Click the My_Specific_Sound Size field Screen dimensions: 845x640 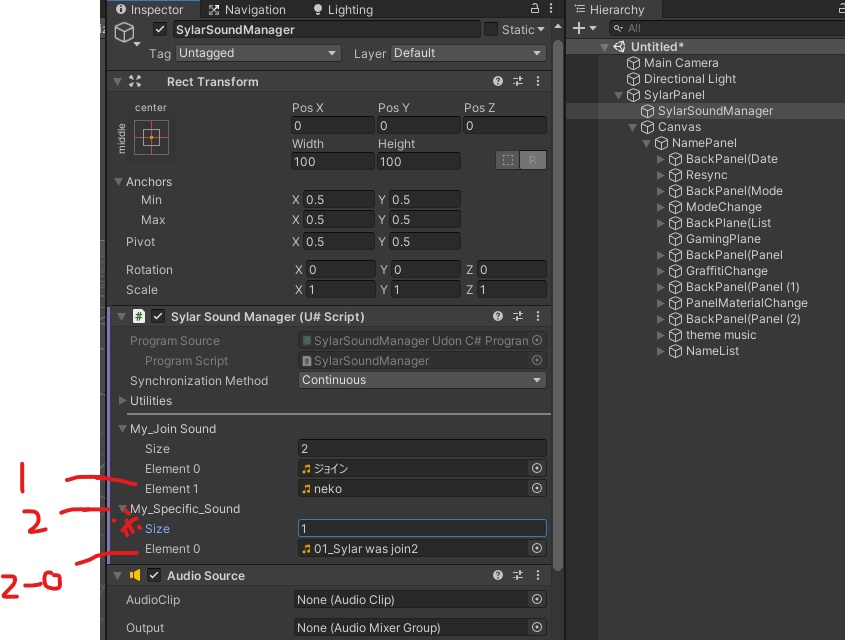[422, 528]
